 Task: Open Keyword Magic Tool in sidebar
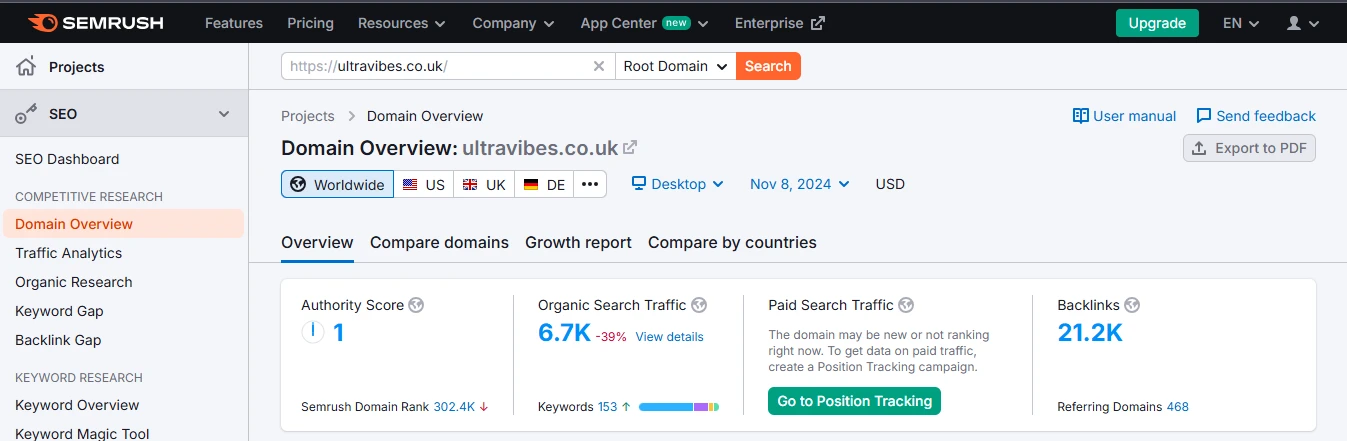tap(82, 433)
